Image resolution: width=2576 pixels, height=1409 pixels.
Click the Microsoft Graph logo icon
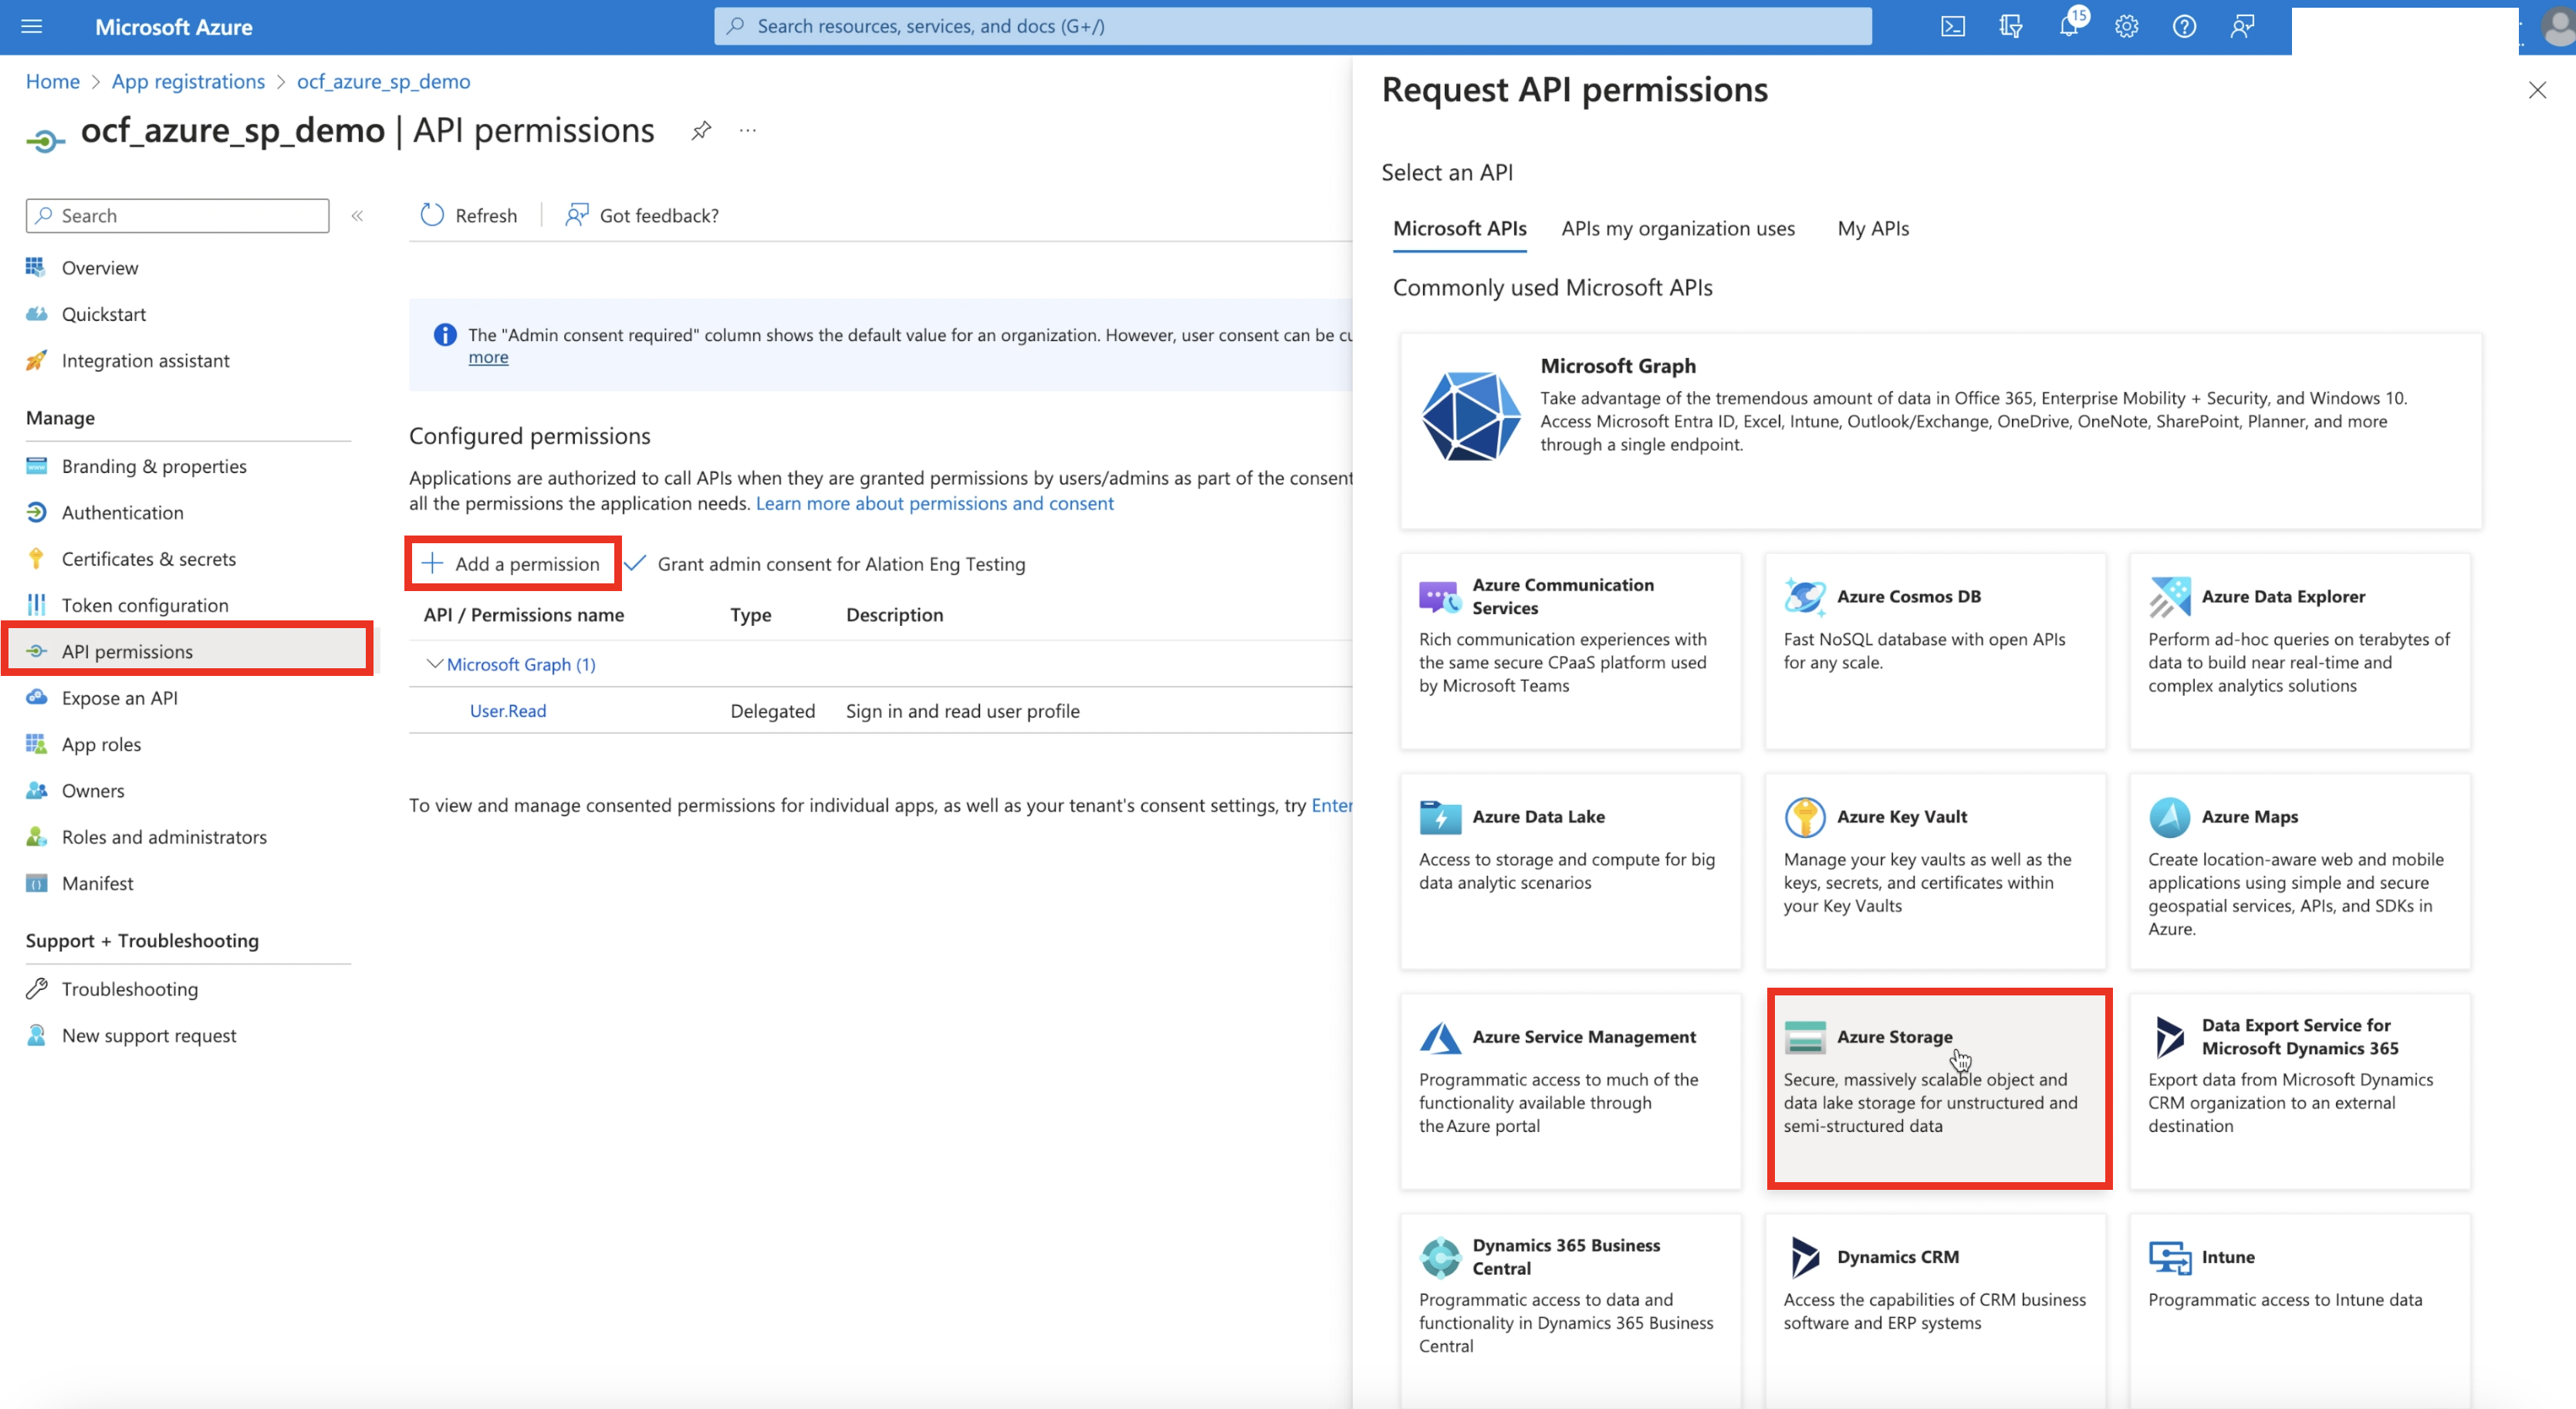point(1470,416)
